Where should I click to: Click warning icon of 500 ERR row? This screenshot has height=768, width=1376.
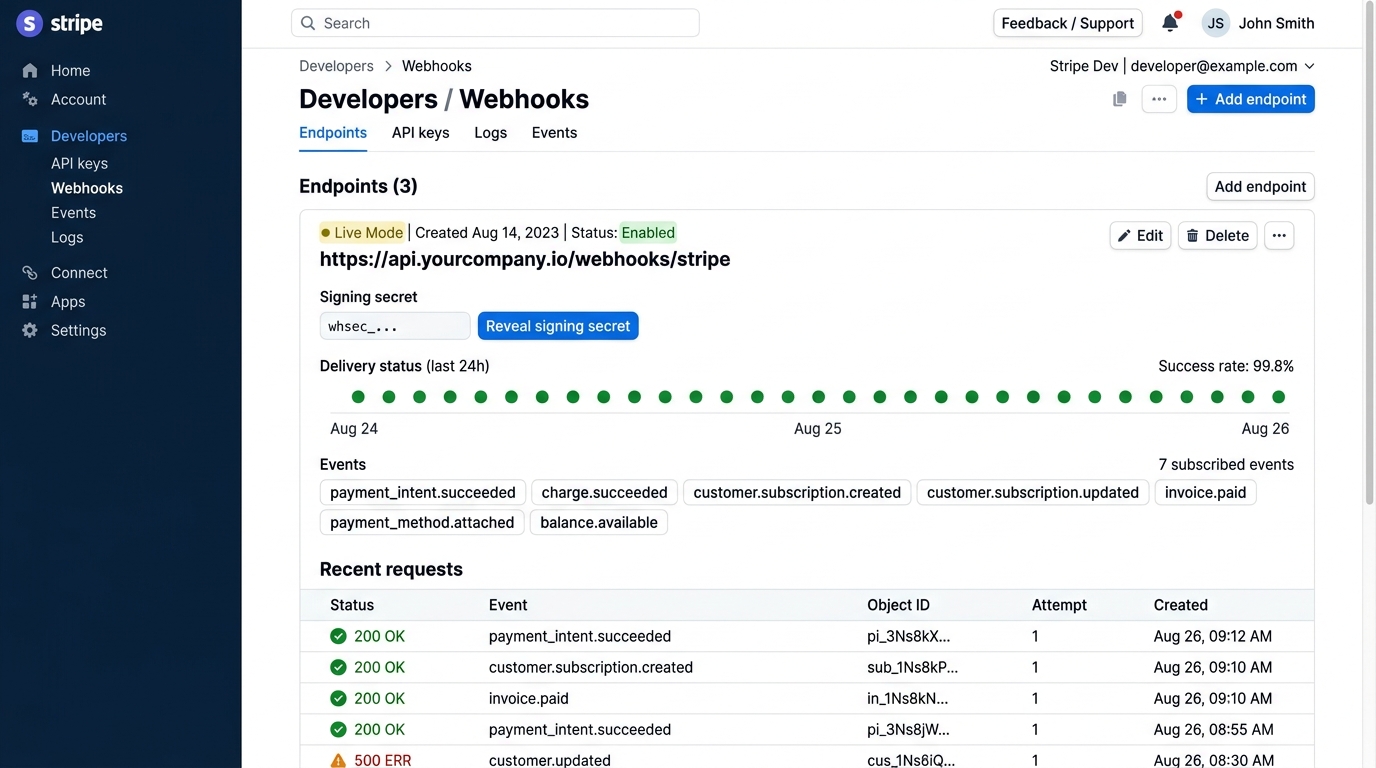(x=338, y=760)
